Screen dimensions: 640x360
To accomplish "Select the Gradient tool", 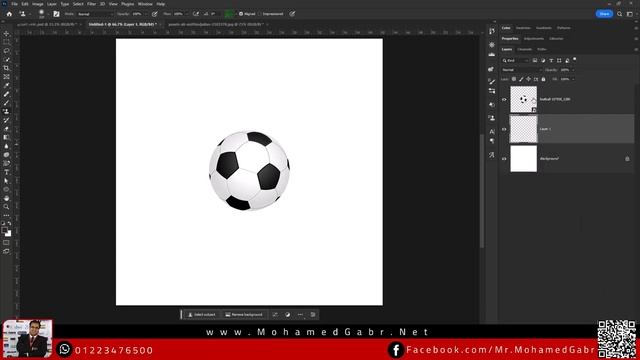I will 6,138.
